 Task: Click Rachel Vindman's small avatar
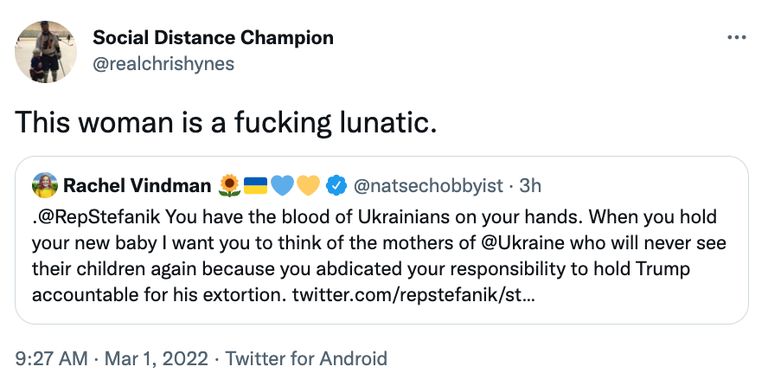[x=45, y=185]
